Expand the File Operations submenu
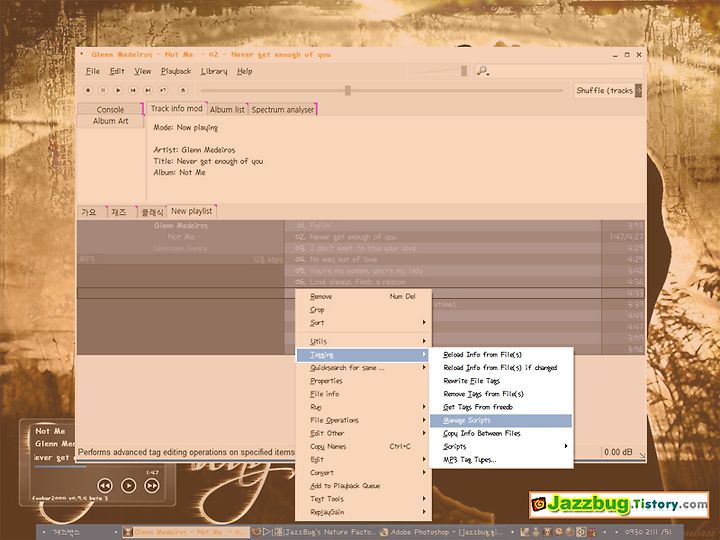 363,420
